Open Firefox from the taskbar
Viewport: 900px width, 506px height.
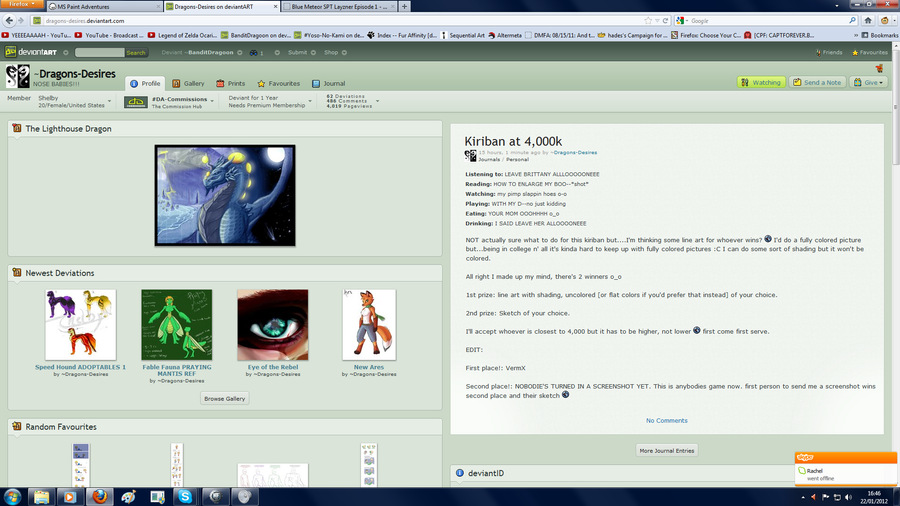click(x=100, y=496)
